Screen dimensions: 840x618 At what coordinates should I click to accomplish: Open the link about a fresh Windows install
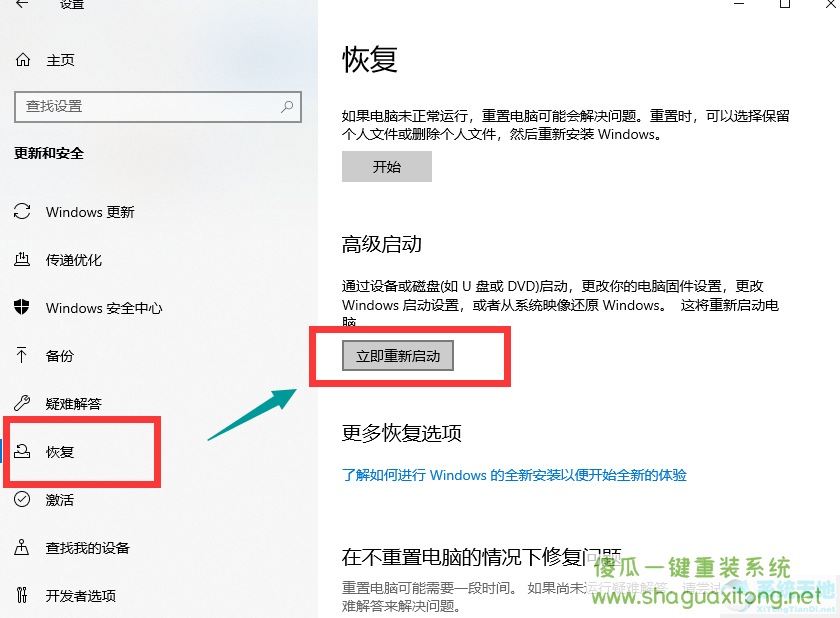click(x=514, y=475)
